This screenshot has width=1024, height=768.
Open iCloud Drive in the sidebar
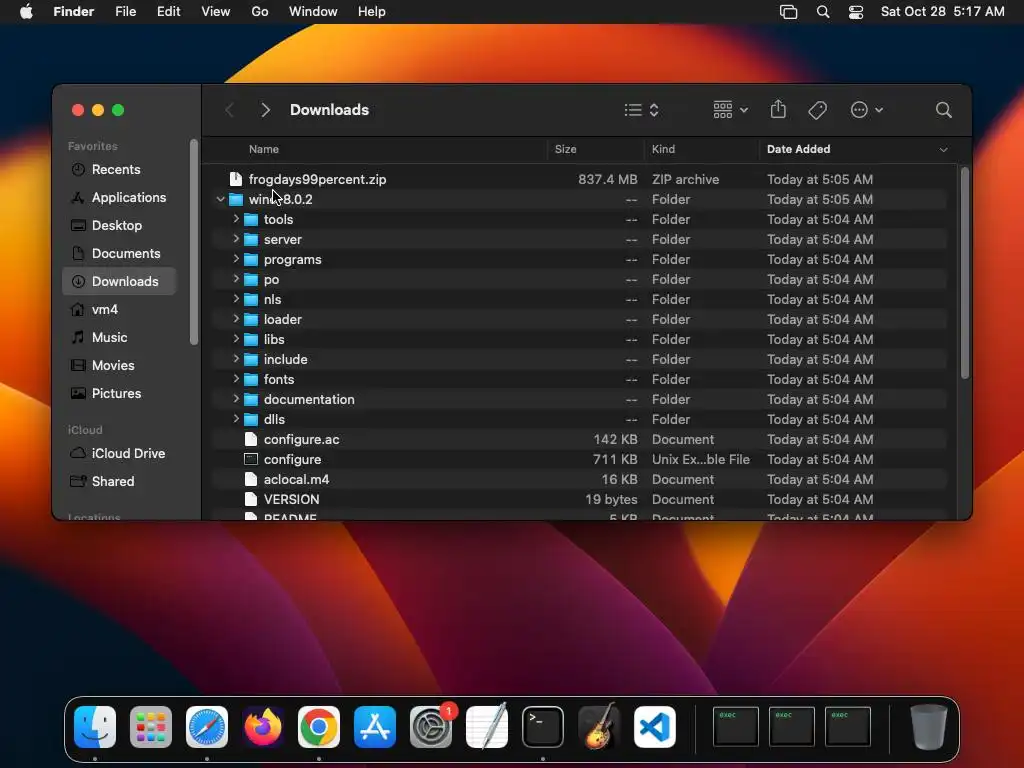tap(119, 453)
